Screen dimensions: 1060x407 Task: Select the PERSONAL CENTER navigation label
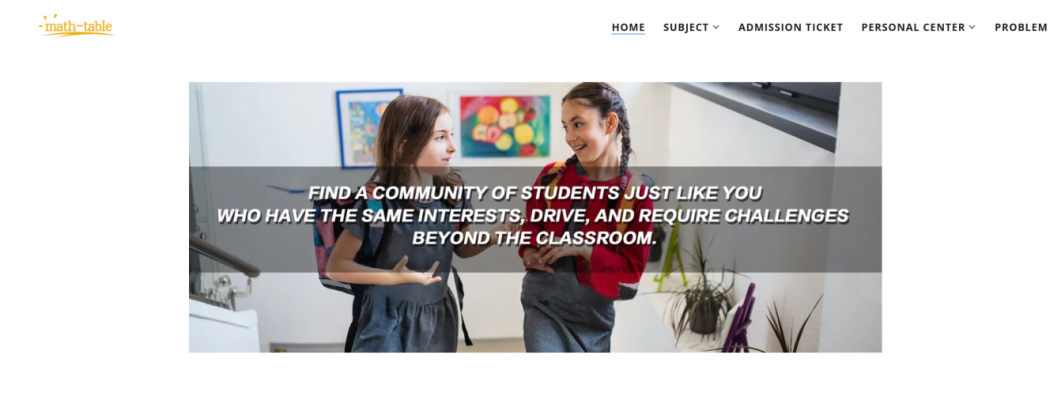coord(913,28)
